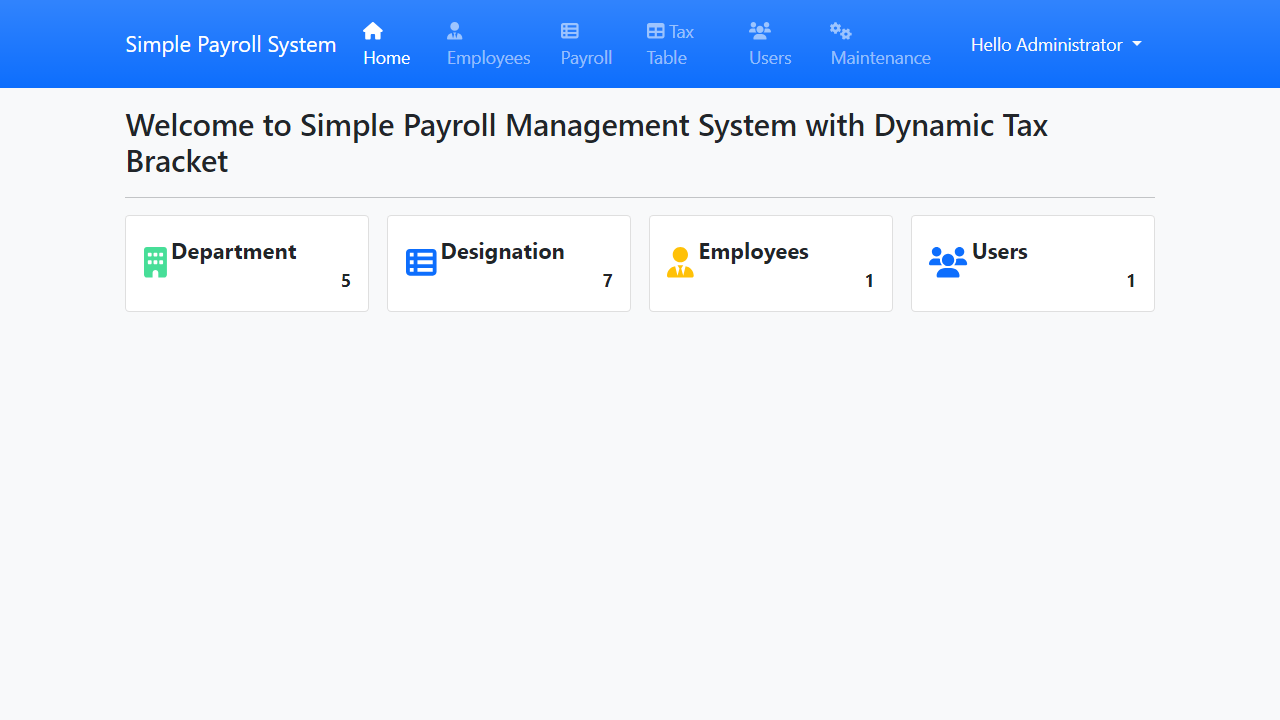Go to the Home menu label

pos(387,58)
